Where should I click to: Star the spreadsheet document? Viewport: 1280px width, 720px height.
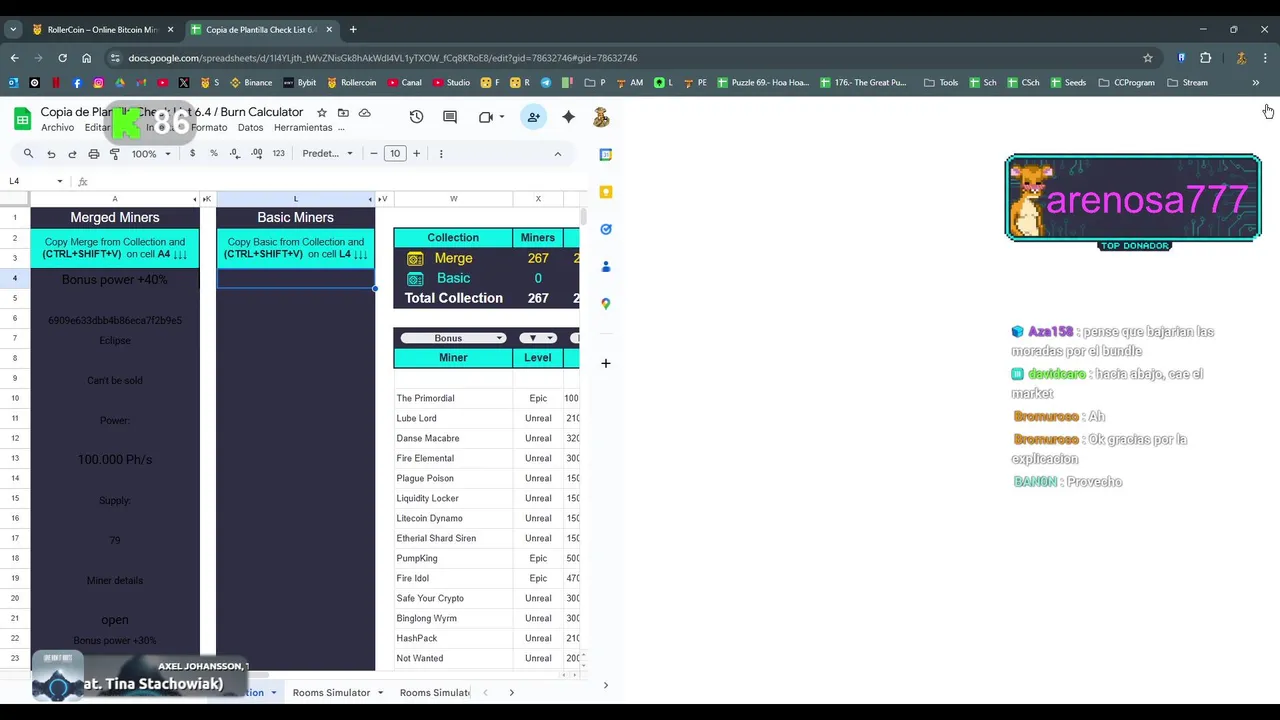(x=322, y=113)
